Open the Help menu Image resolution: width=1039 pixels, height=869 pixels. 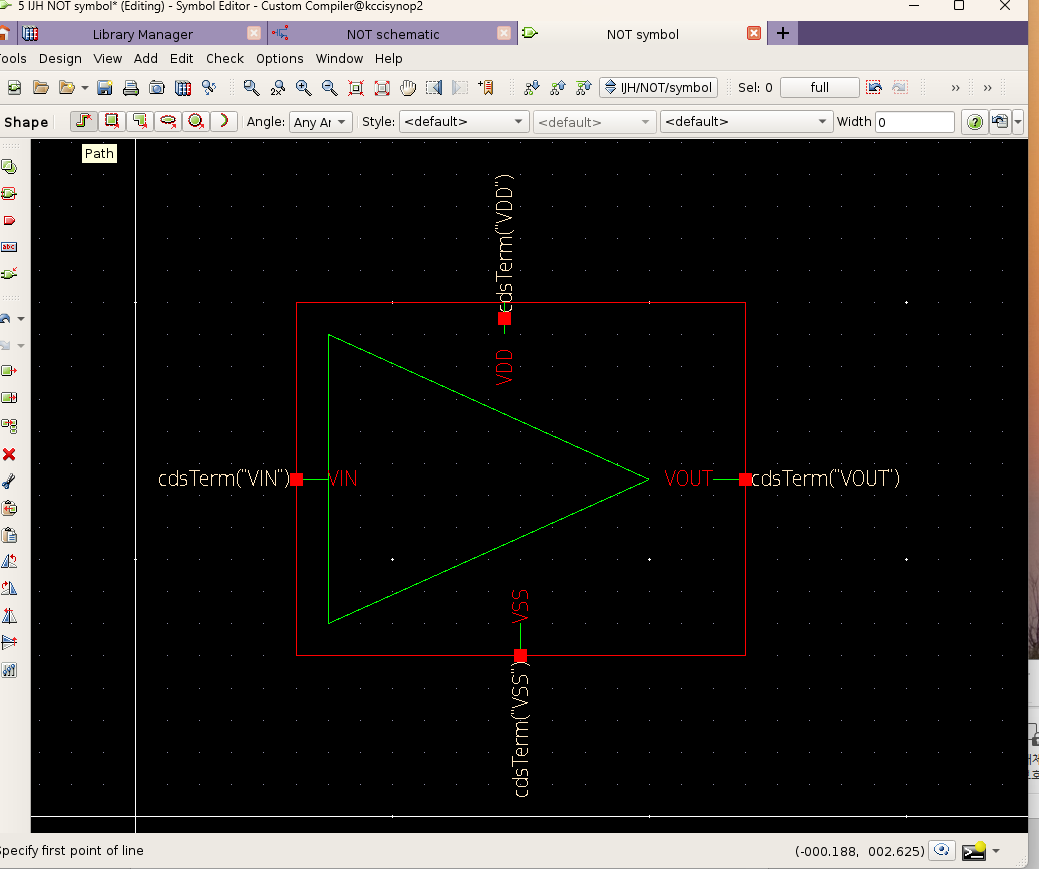point(388,58)
